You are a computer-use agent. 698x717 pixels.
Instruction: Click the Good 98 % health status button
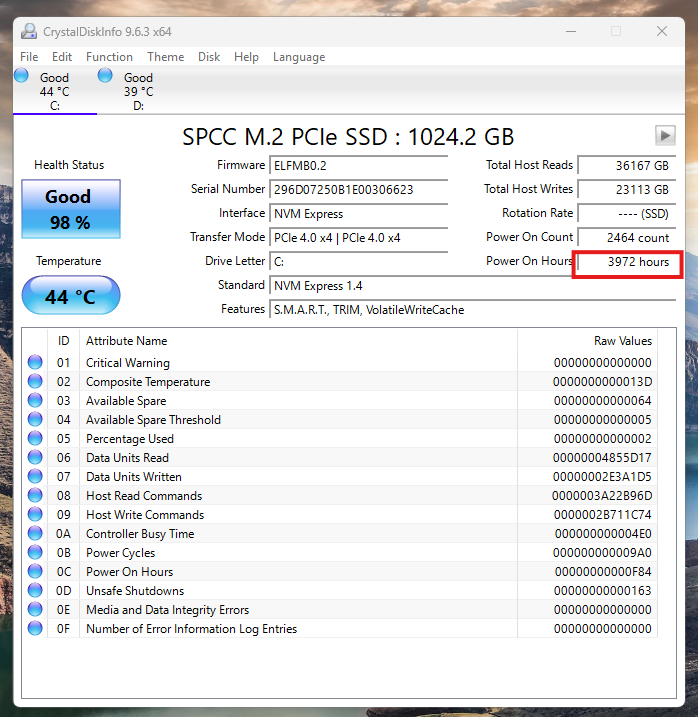click(71, 209)
